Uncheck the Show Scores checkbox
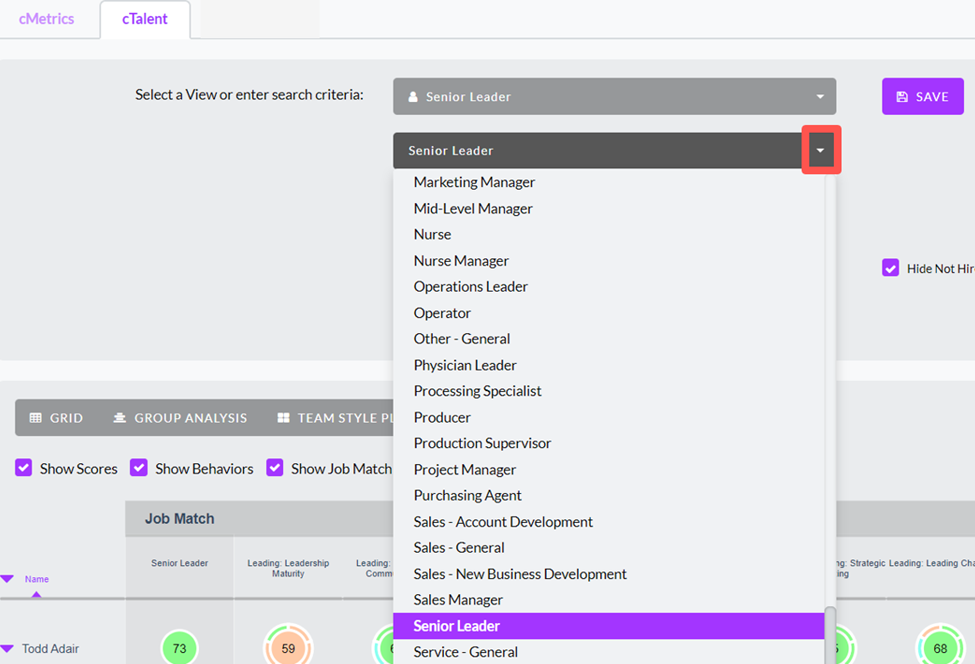This screenshot has width=975, height=664. coord(23,468)
